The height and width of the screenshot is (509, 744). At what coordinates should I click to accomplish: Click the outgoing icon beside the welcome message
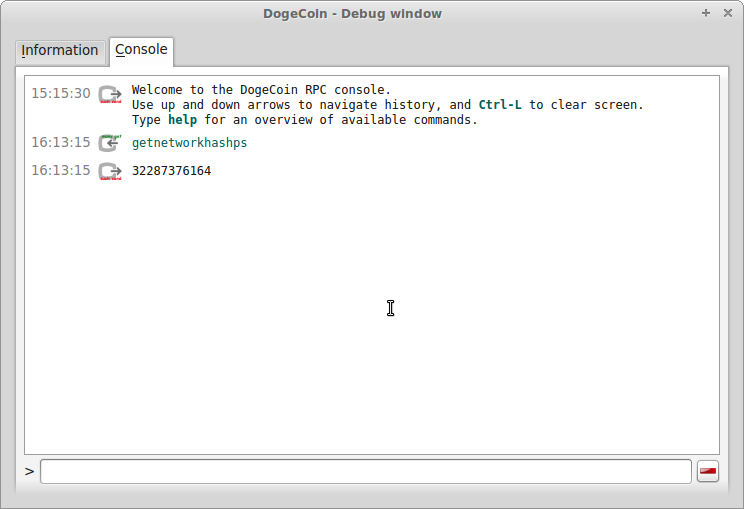(110, 94)
